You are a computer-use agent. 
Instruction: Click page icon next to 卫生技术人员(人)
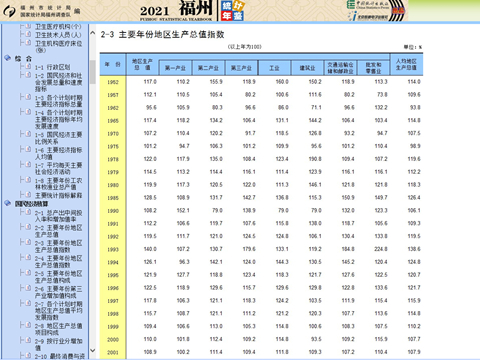coord(28,34)
